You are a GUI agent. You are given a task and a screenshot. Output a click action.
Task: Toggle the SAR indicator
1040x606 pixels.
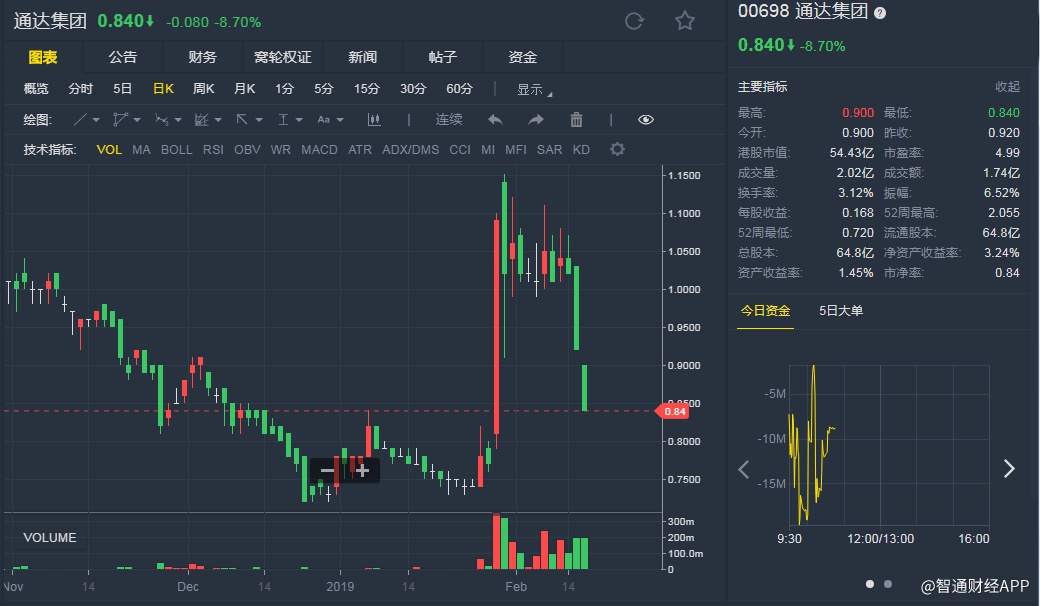(x=549, y=150)
